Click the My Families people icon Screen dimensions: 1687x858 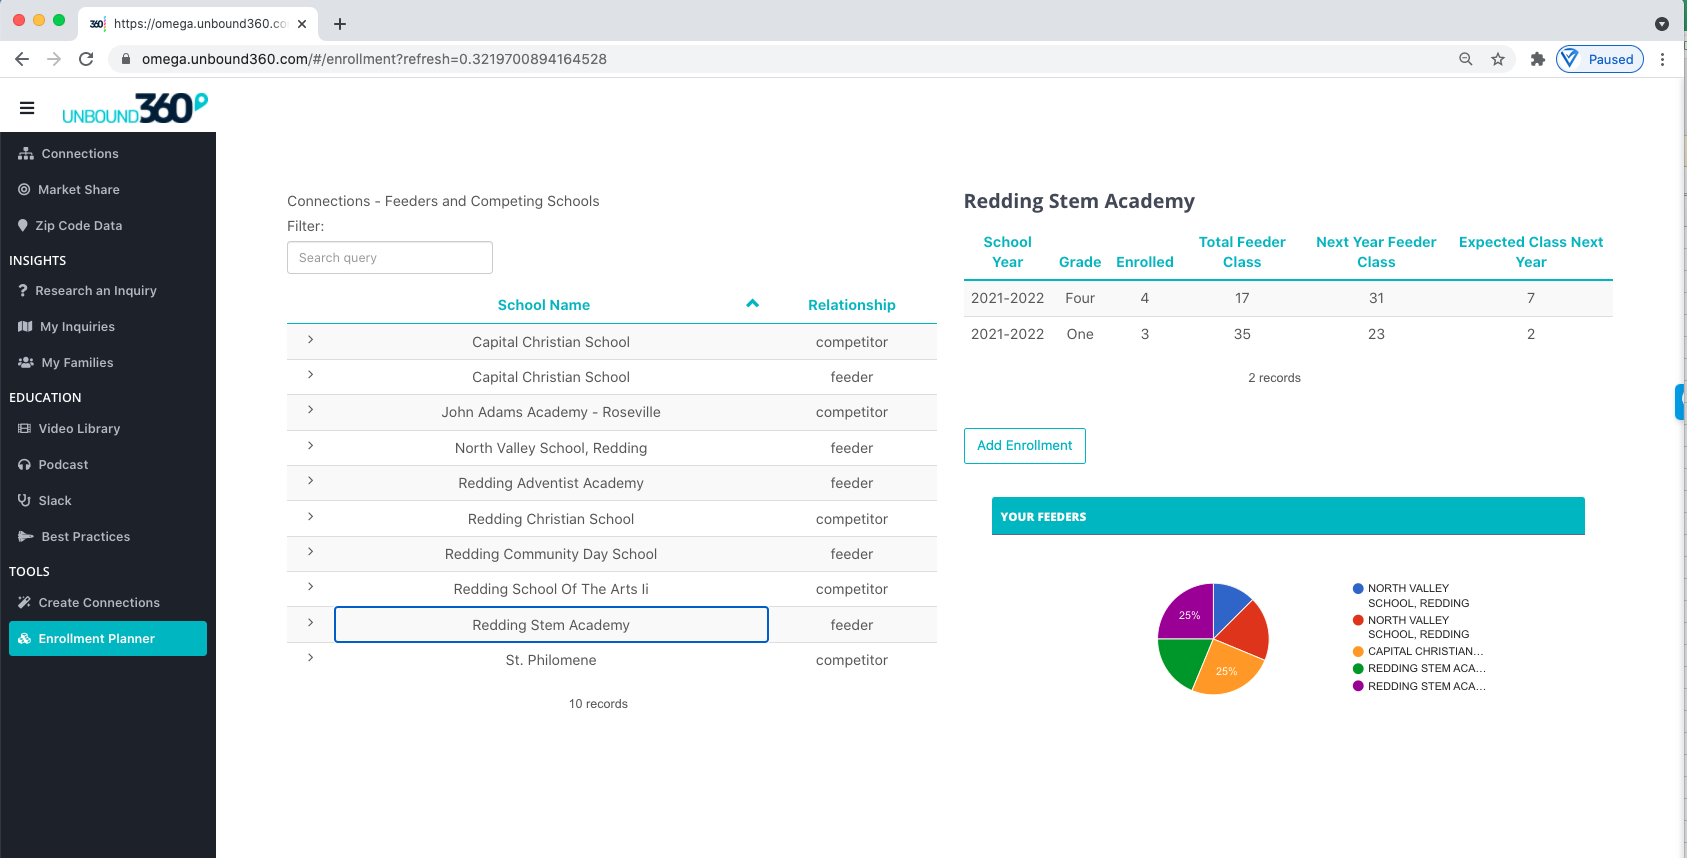26,363
